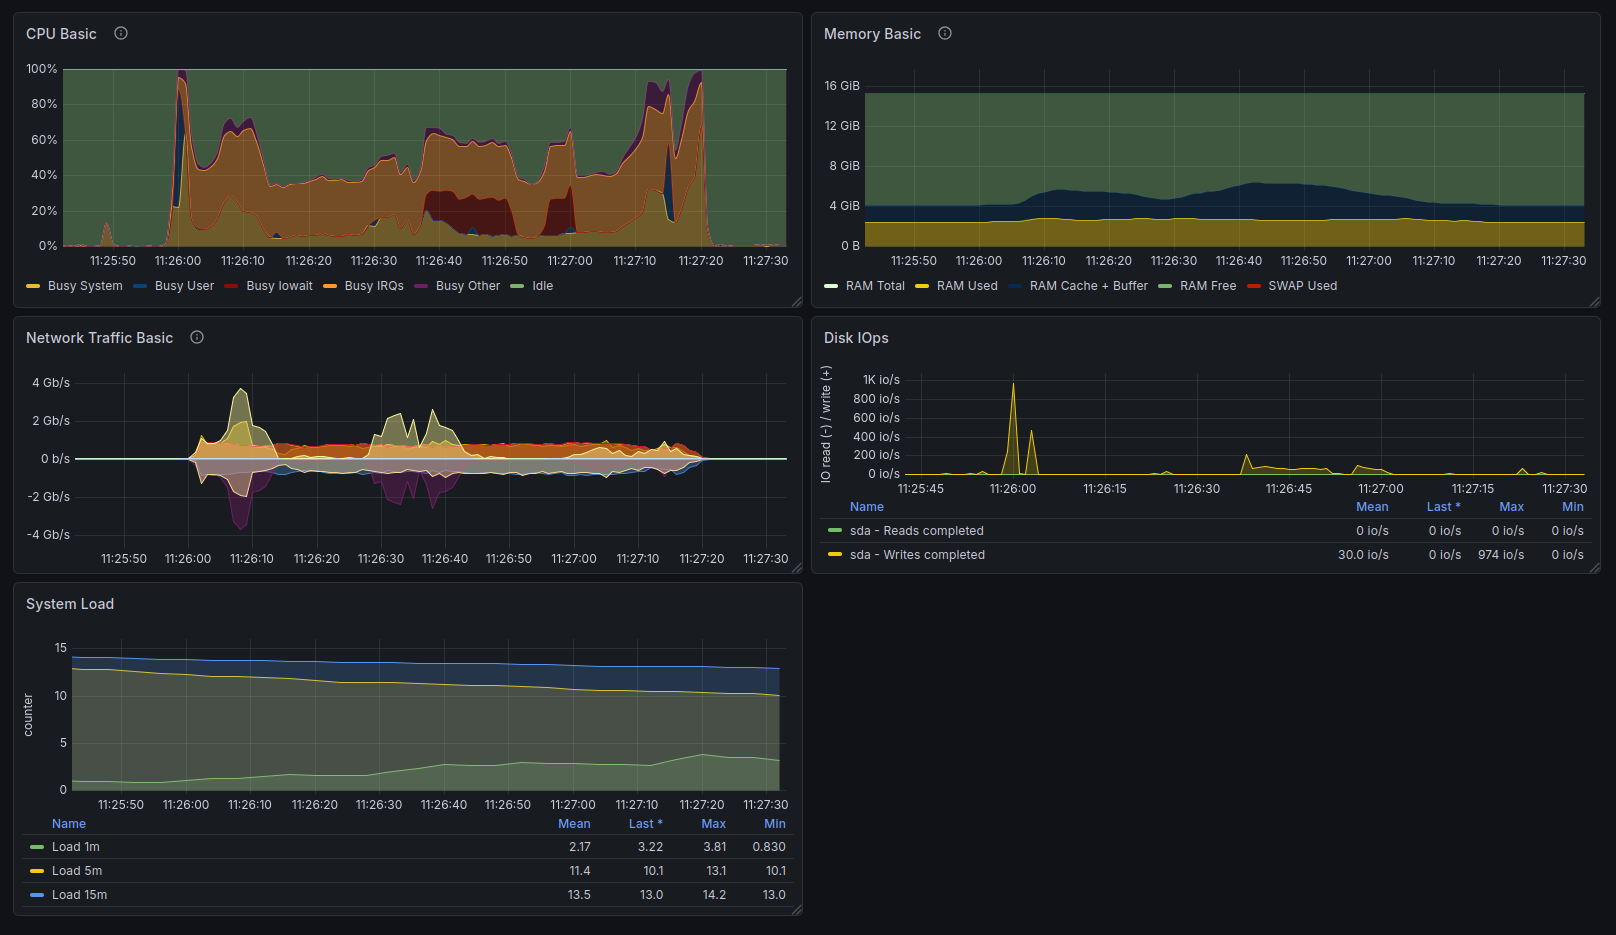Open the System Load panel title menu

pyautogui.click(x=70, y=604)
